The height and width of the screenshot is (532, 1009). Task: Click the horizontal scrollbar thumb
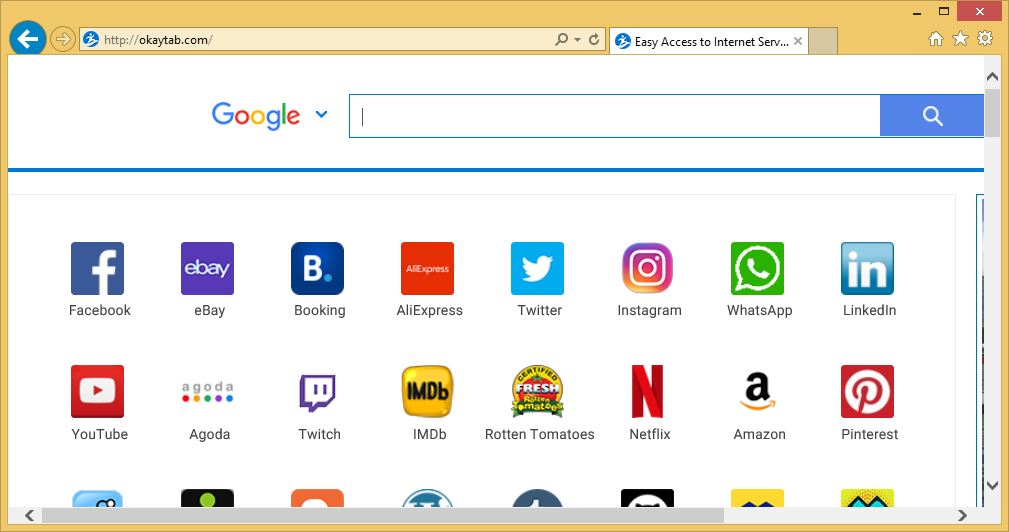tap(383, 515)
